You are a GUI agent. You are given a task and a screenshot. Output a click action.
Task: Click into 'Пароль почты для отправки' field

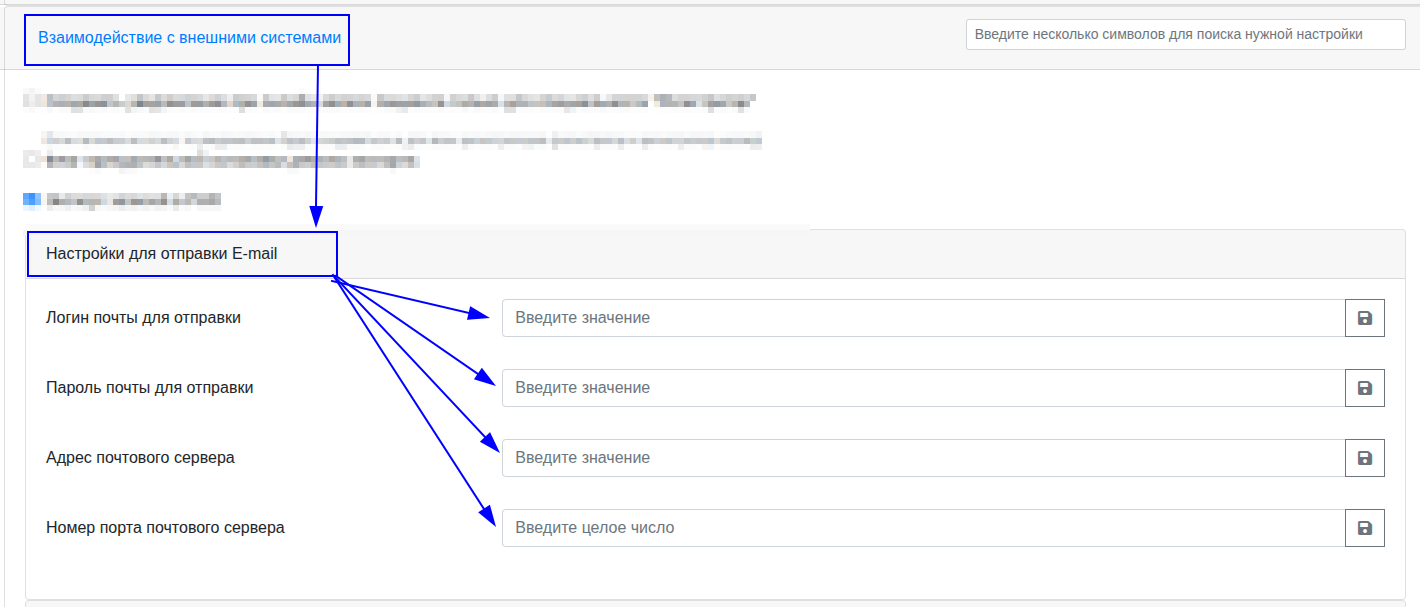922,388
